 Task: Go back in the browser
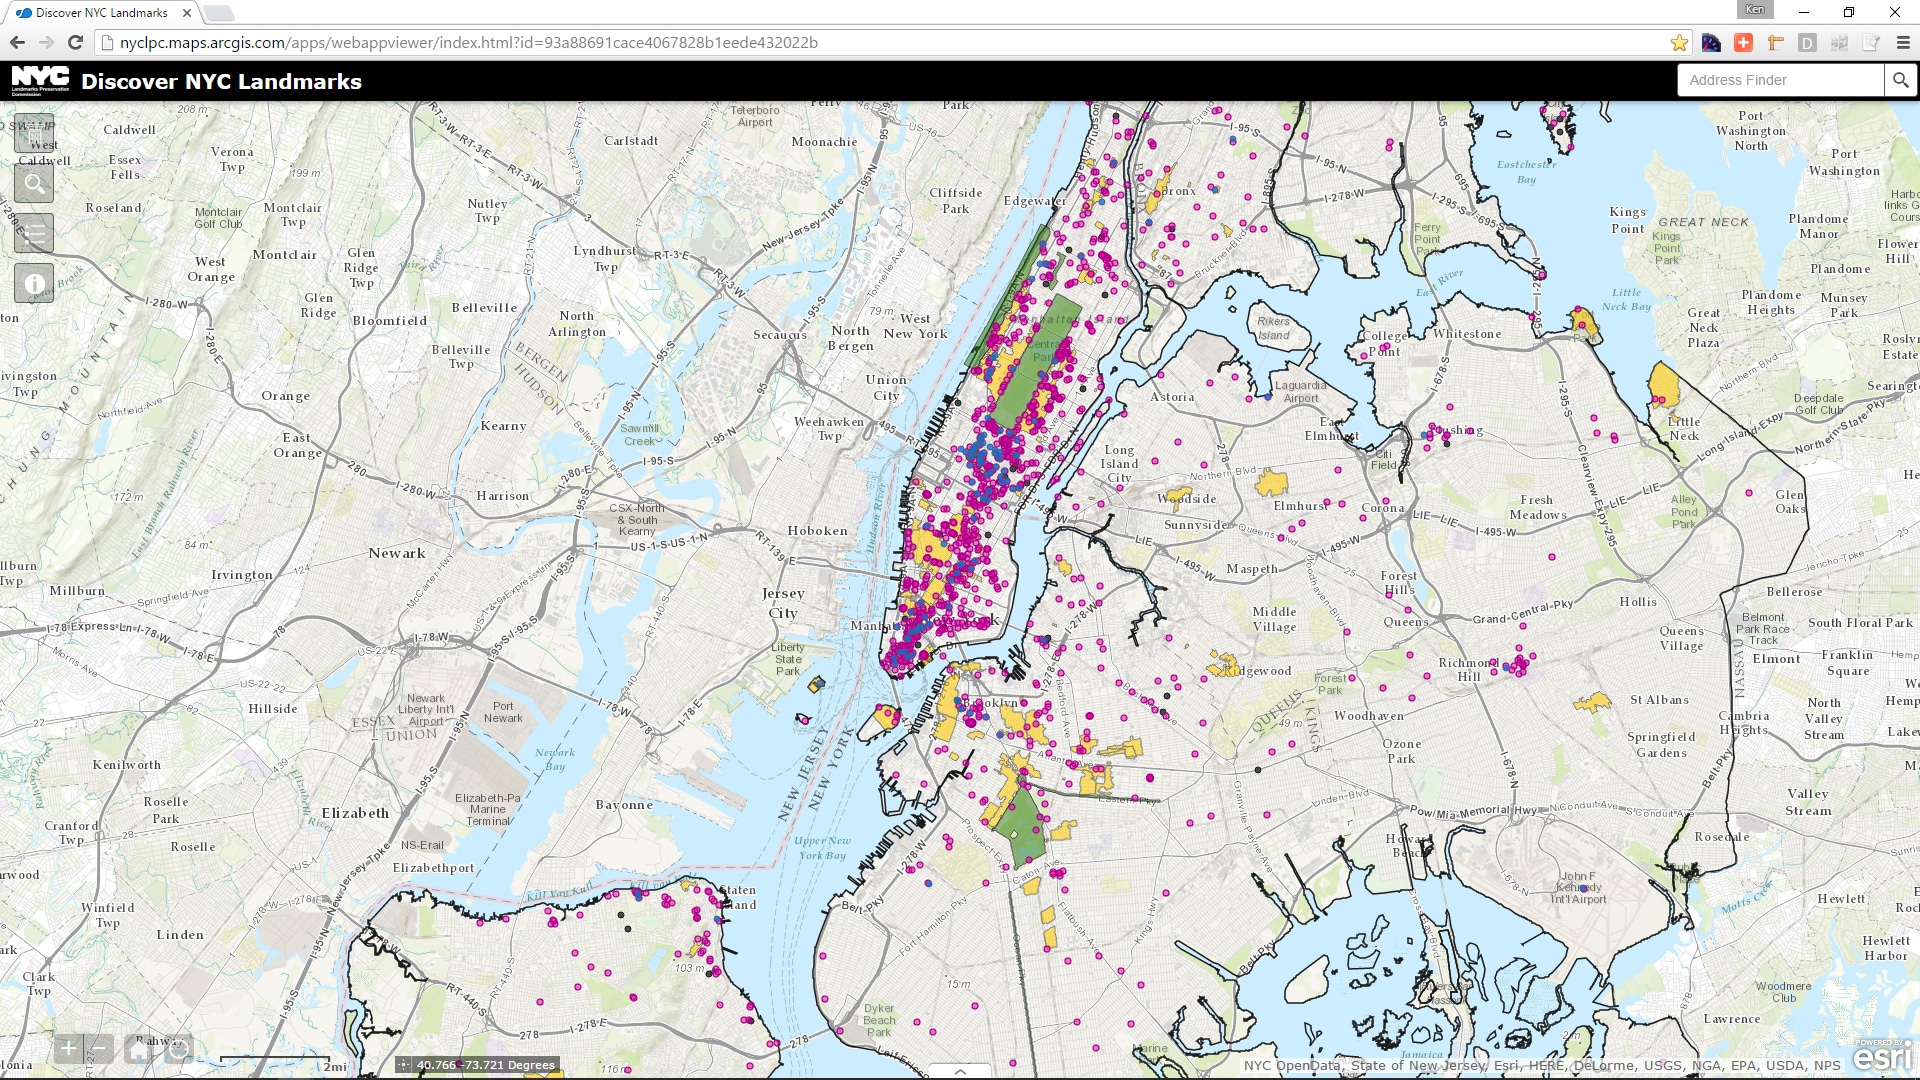pyautogui.click(x=17, y=42)
